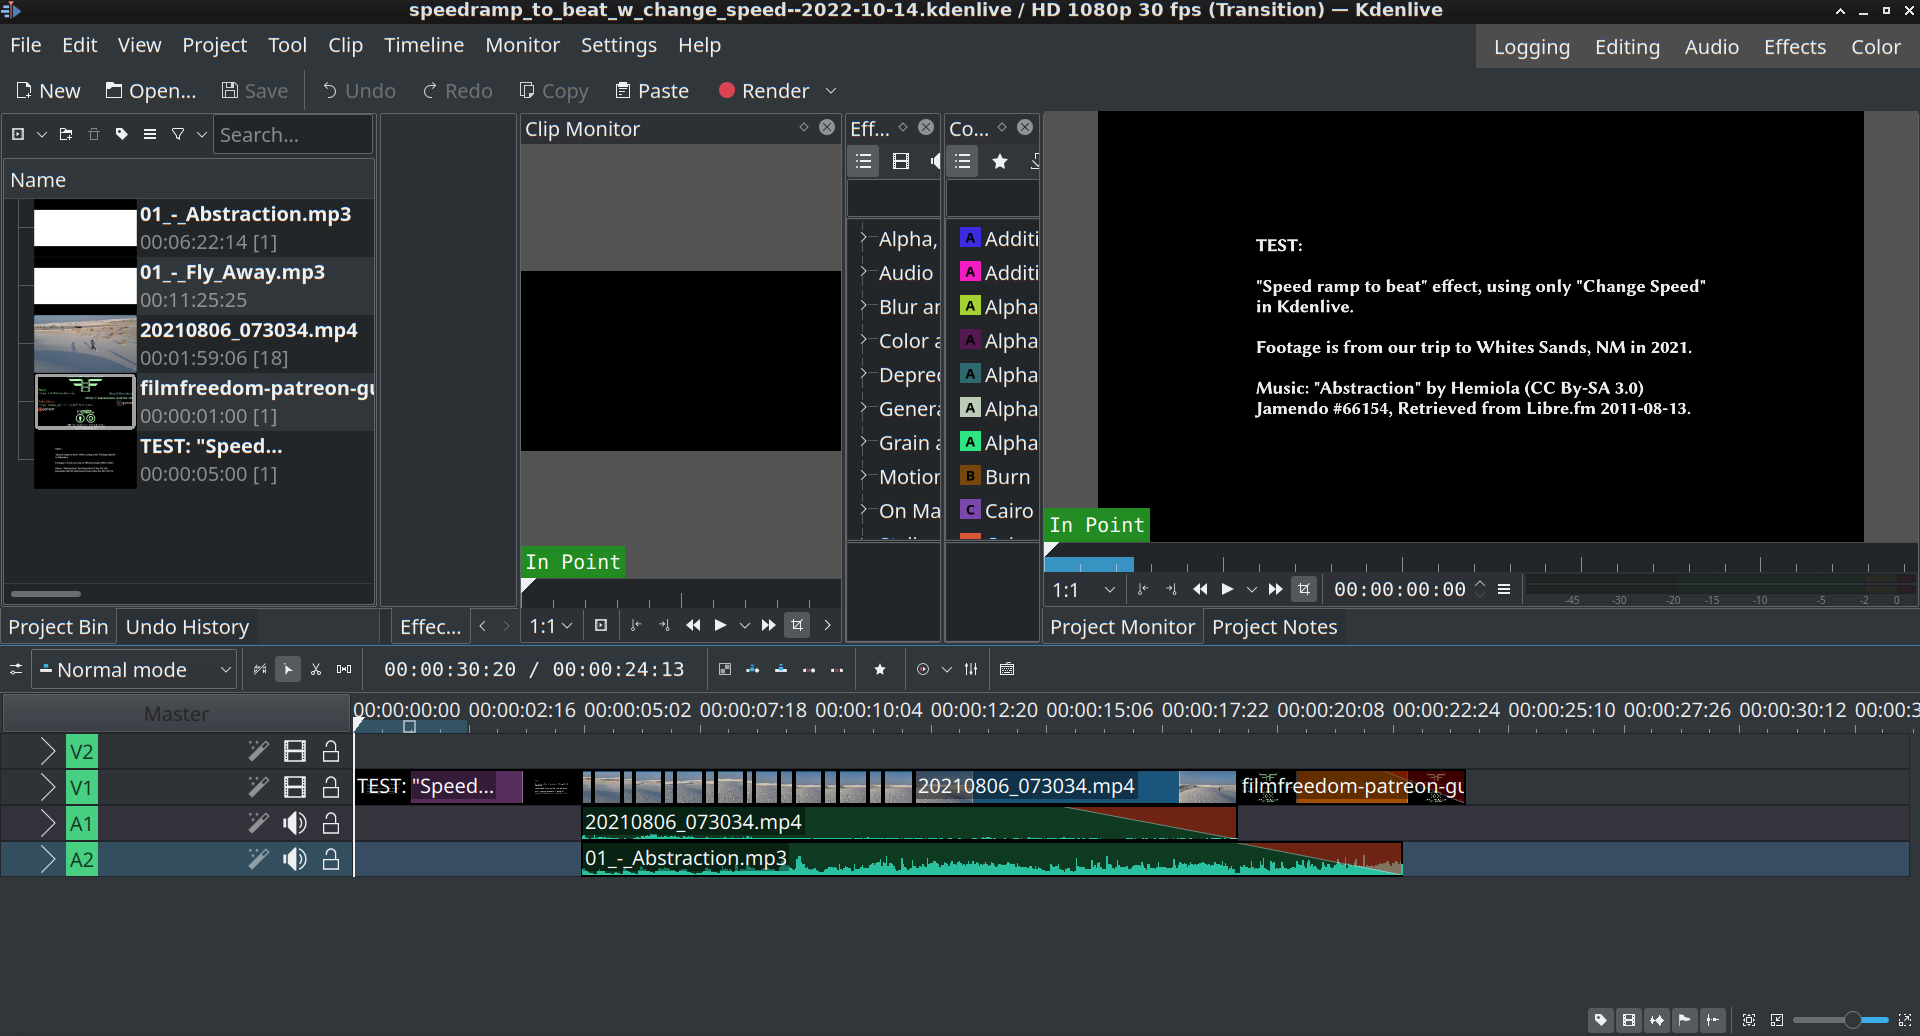Lock the V1 video track
This screenshot has height=1036, width=1920.
point(331,788)
